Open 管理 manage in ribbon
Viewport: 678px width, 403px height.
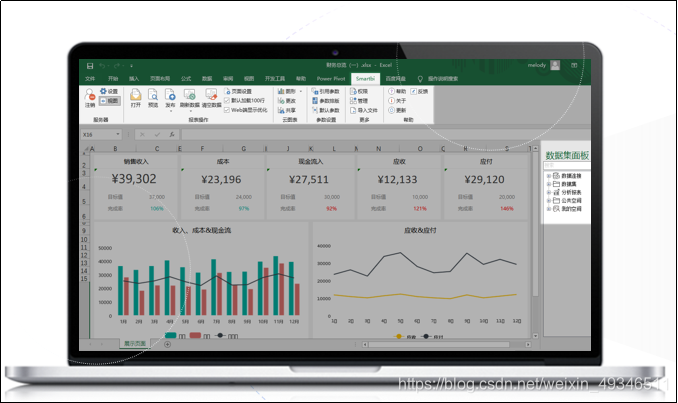point(359,101)
